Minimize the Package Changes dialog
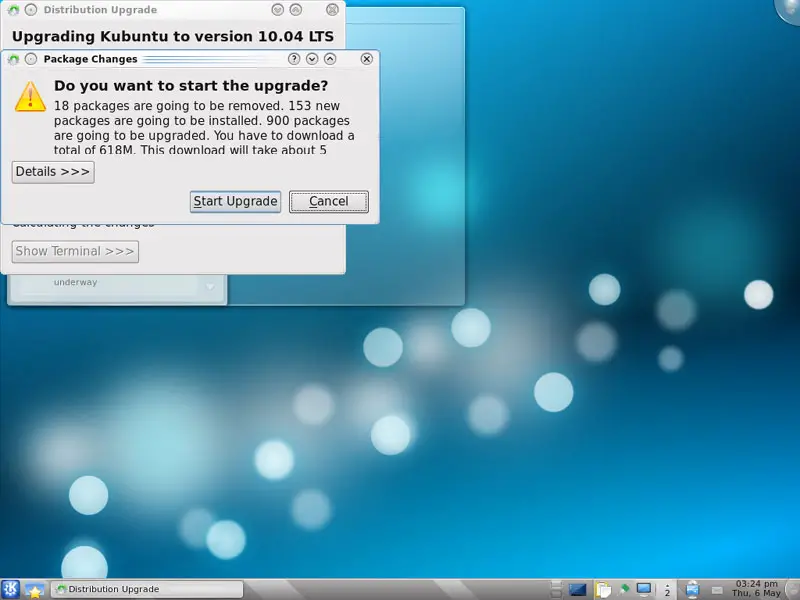 click(312, 59)
